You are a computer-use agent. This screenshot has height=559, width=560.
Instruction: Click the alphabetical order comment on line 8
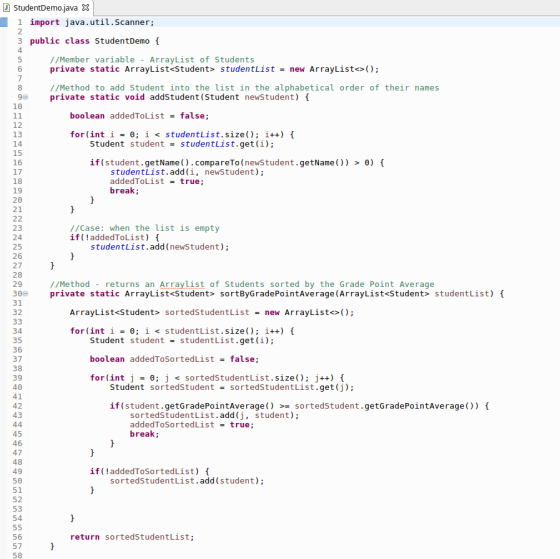(244, 88)
